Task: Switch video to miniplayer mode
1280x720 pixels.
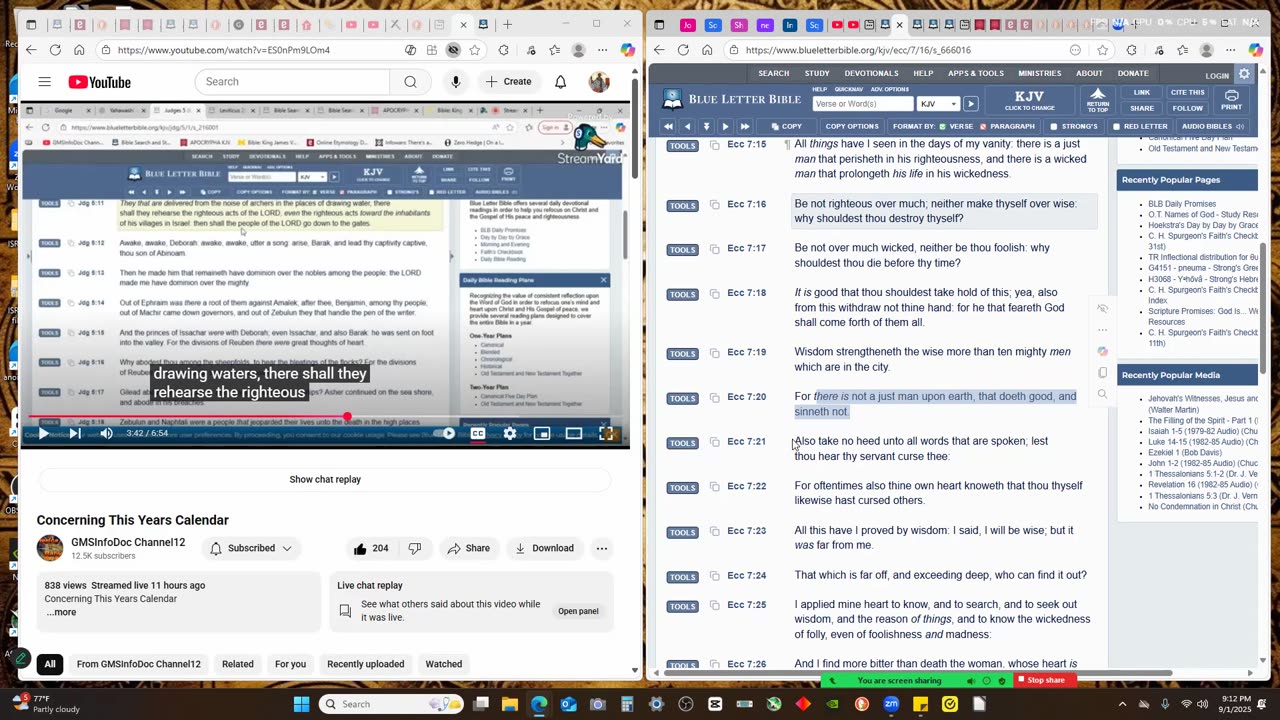Action: tap(542, 433)
